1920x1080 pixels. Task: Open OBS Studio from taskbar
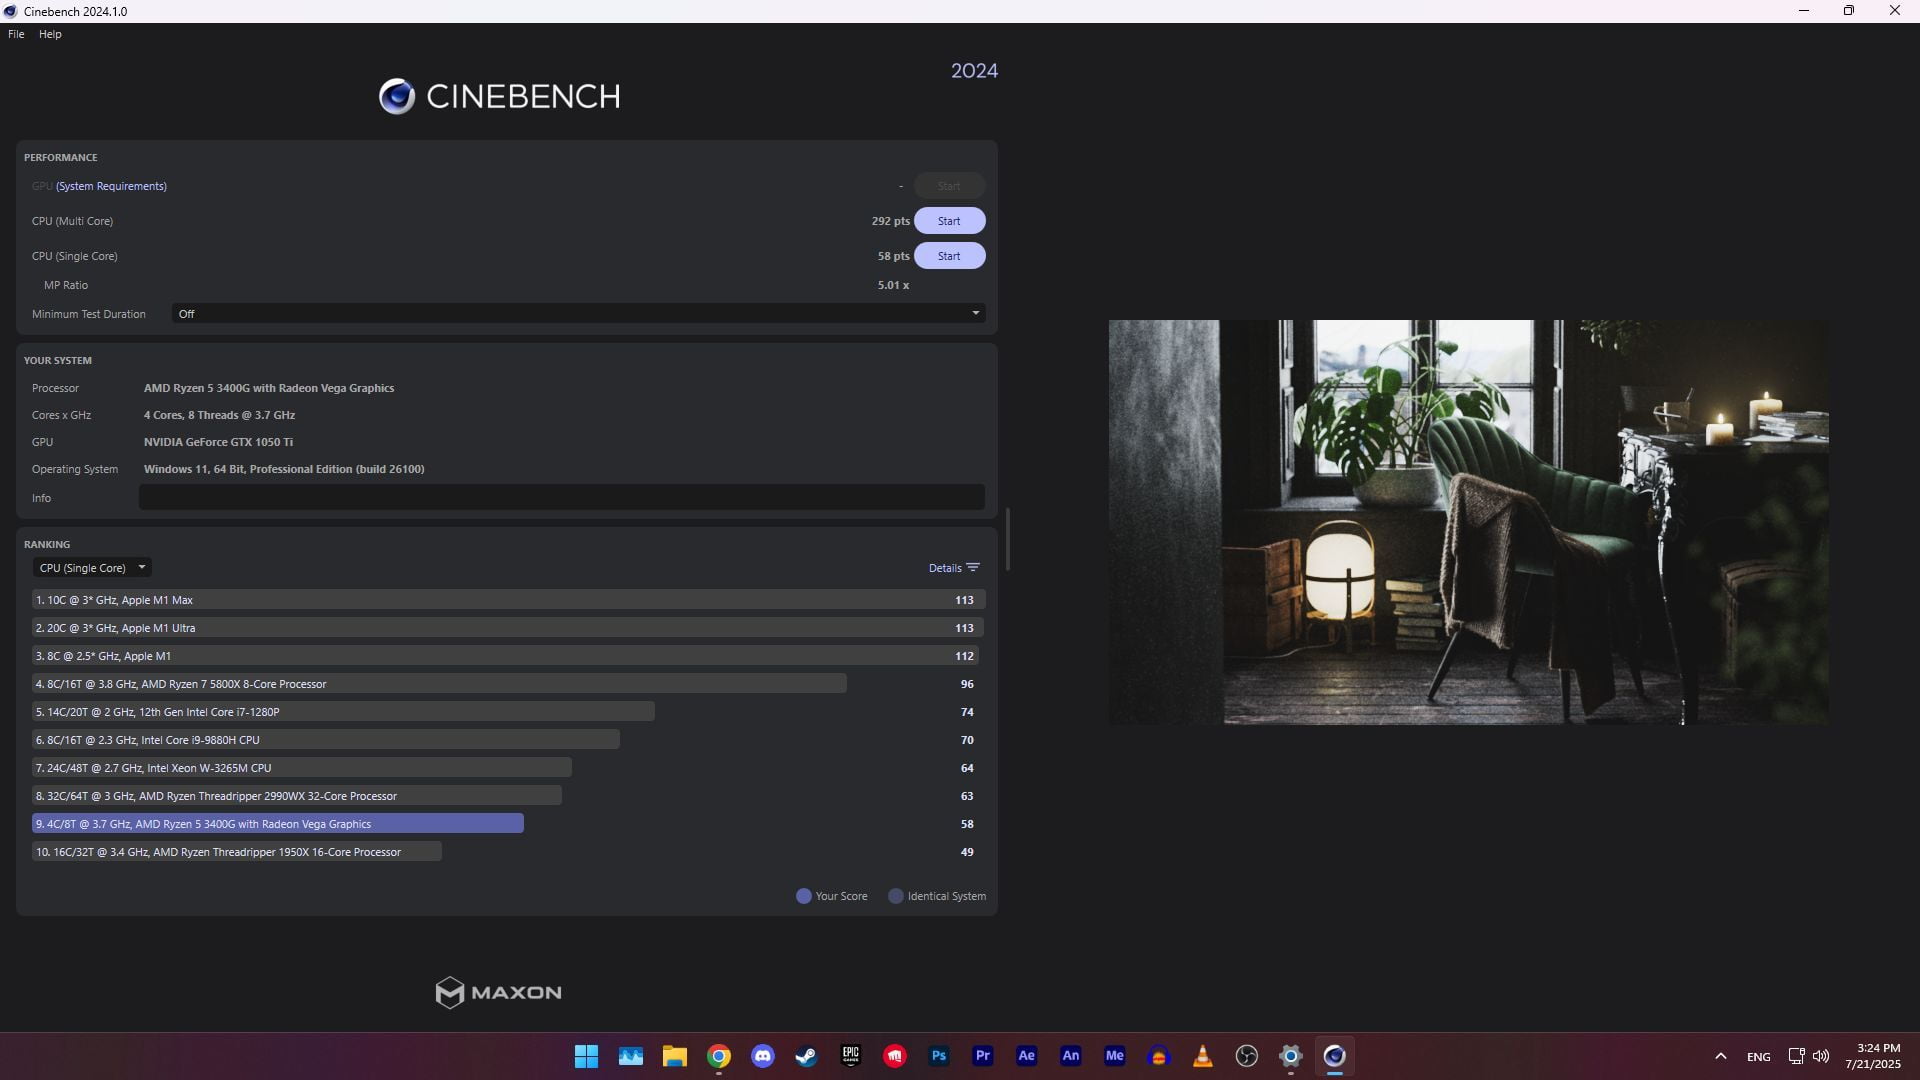pyautogui.click(x=1247, y=1056)
